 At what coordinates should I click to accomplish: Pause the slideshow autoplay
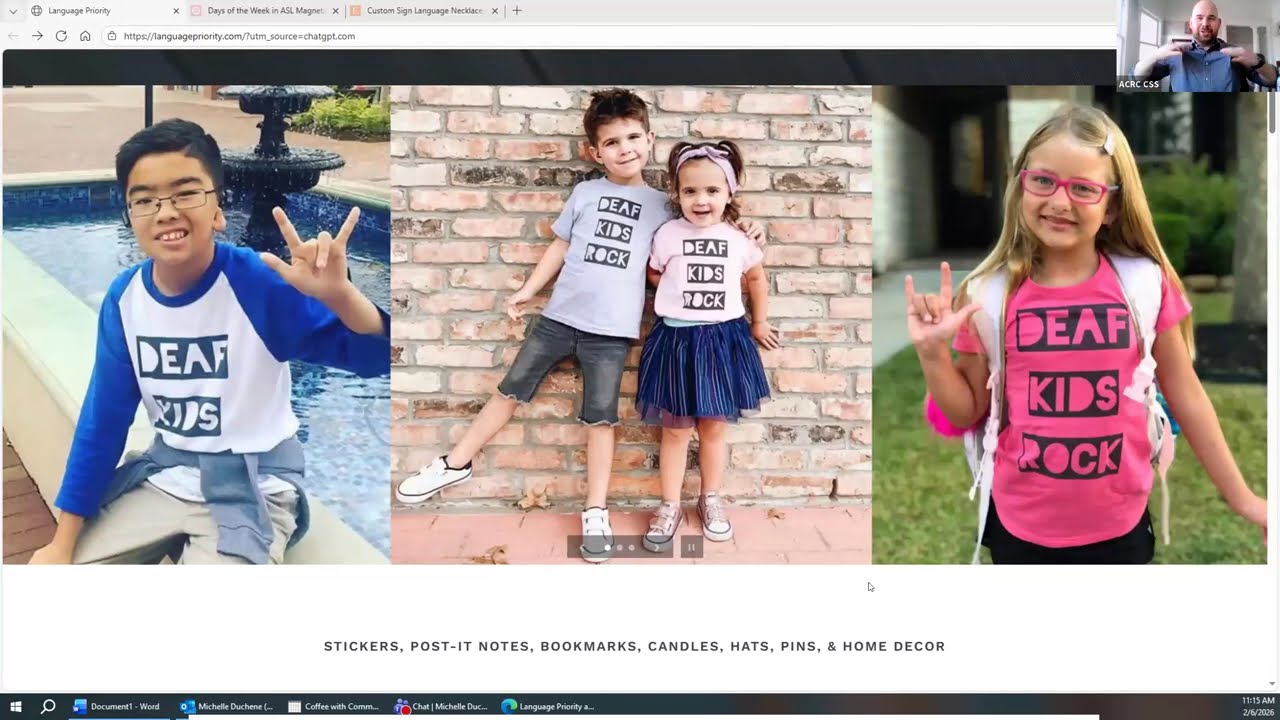[691, 547]
